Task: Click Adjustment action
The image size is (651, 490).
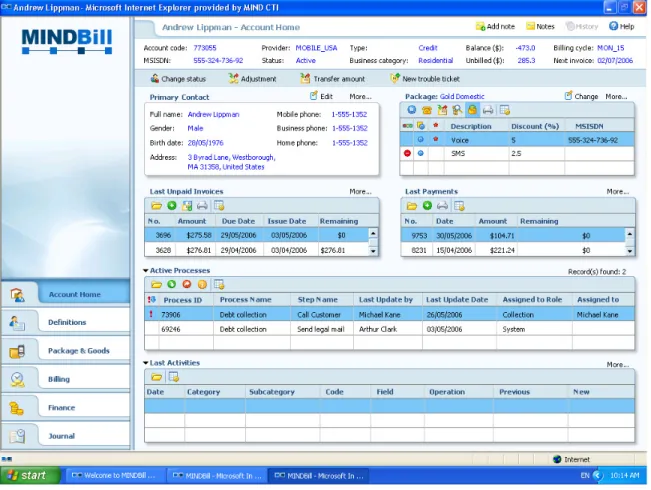Action: point(252,78)
